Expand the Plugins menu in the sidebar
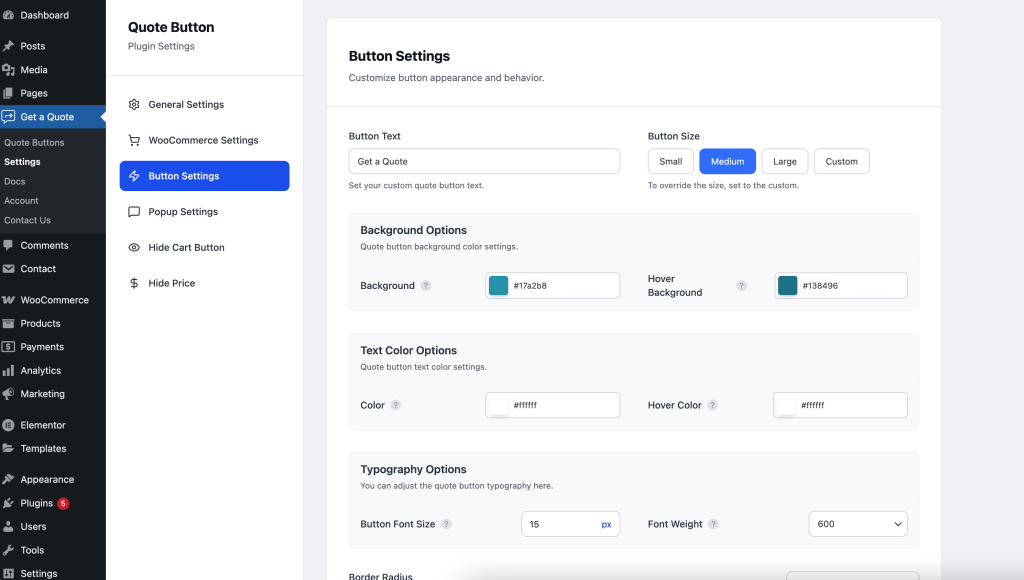Image resolution: width=1024 pixels, height=580 pixels. [x=37, y=504]
